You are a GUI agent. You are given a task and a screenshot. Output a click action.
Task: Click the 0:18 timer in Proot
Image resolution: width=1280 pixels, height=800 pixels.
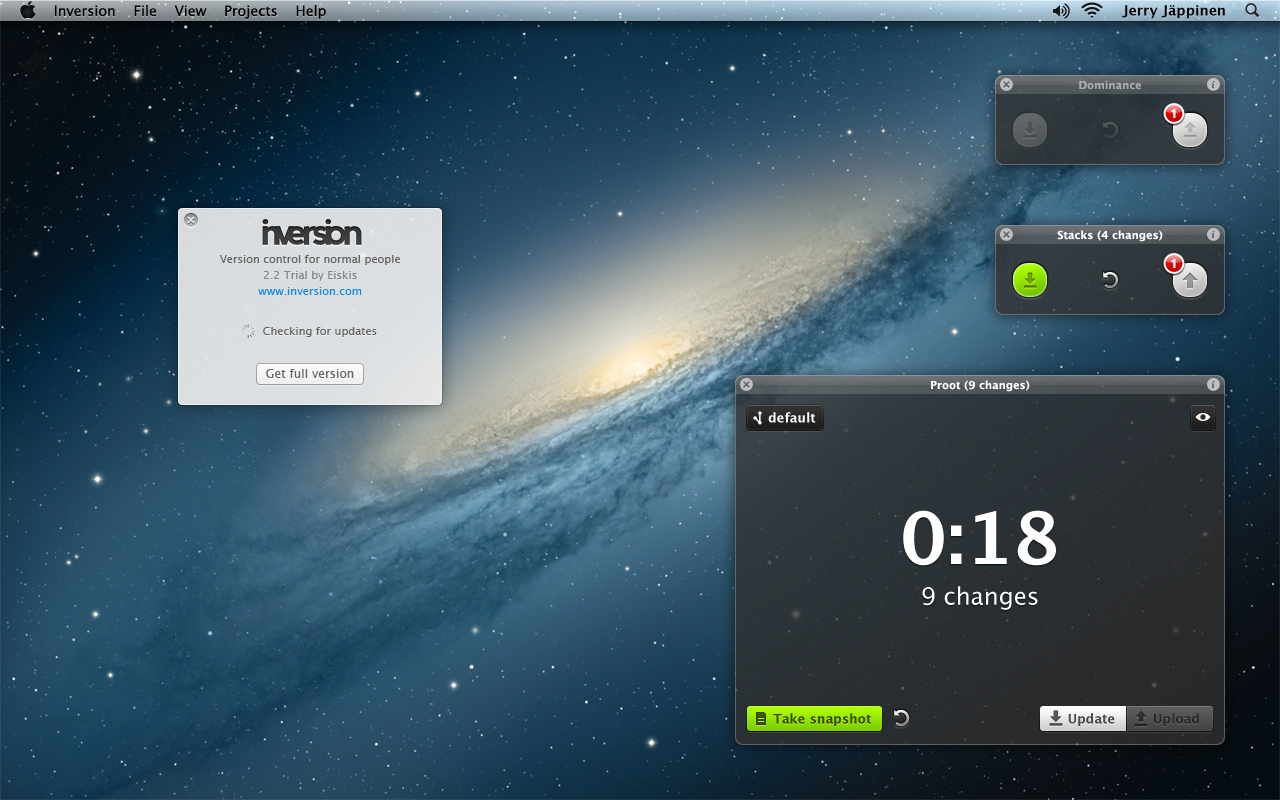tap(979, 539)
